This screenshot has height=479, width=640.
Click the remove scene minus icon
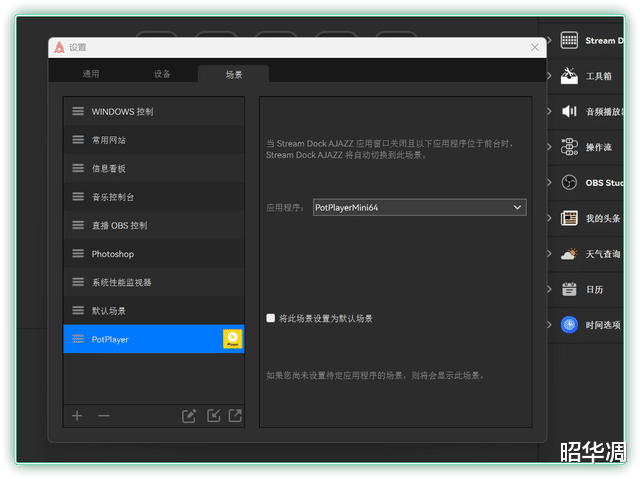click(x=104, y=416)
